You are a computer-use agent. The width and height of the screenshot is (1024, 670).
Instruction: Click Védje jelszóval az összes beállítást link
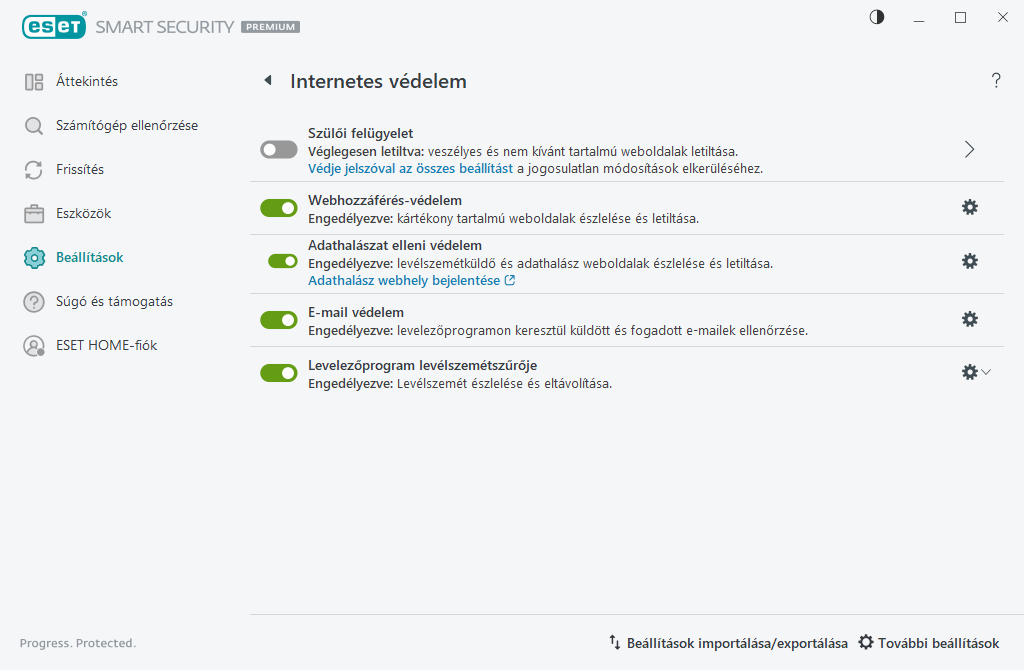(410, 169)
